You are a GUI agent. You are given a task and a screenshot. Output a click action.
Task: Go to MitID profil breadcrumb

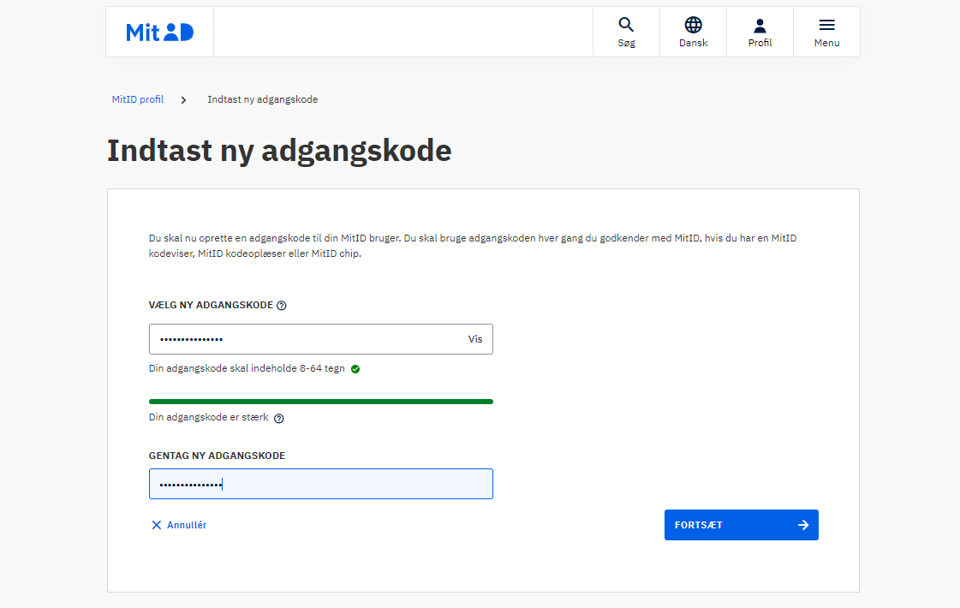138,100
